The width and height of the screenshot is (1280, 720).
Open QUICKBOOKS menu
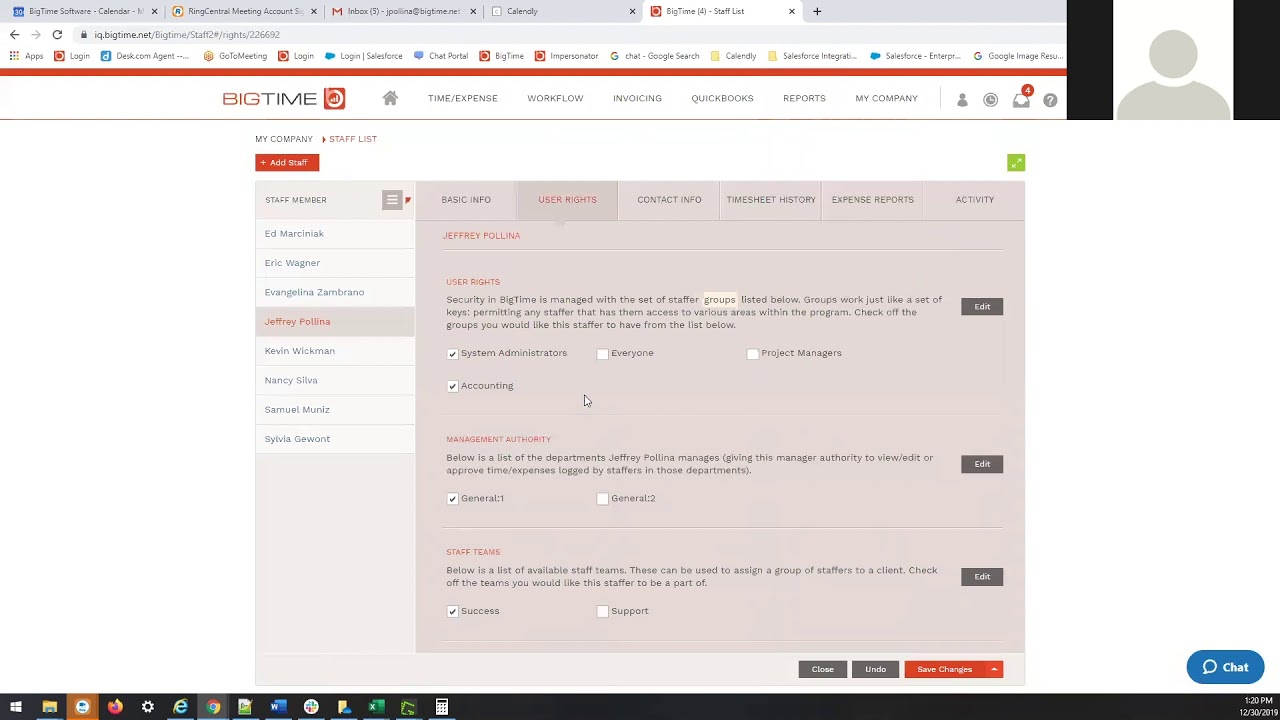(722, 98)
